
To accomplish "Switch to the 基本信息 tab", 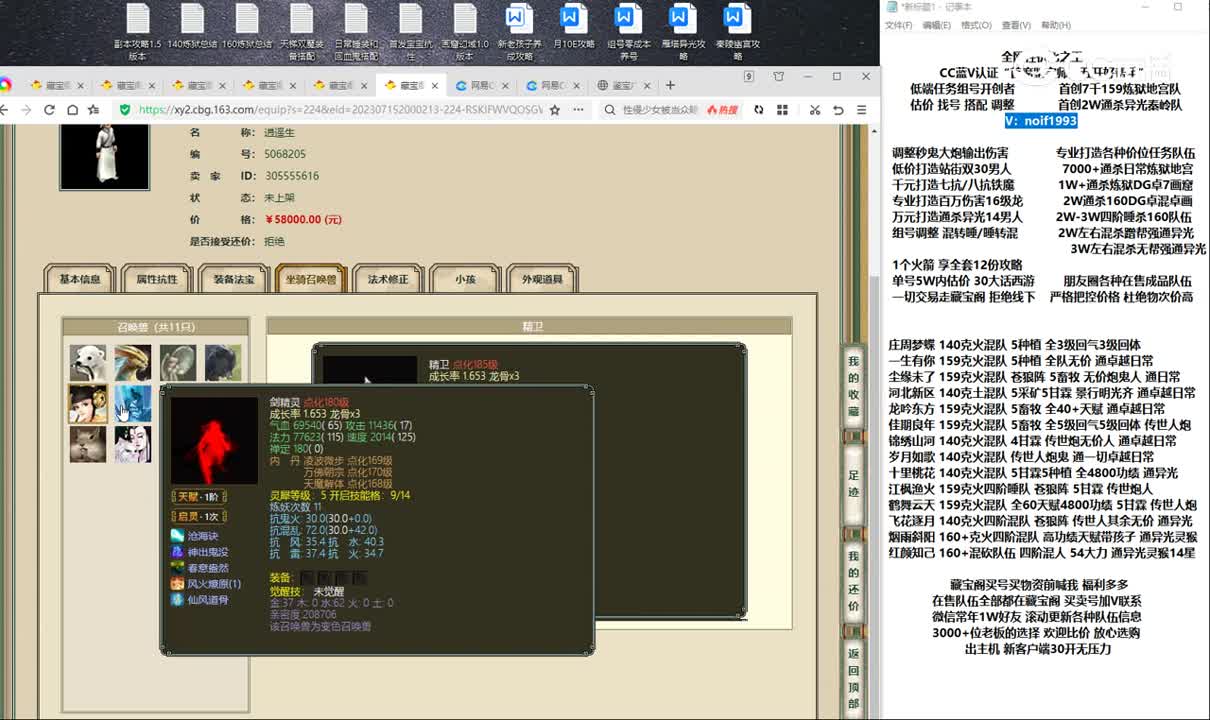I will pos(80,279).
